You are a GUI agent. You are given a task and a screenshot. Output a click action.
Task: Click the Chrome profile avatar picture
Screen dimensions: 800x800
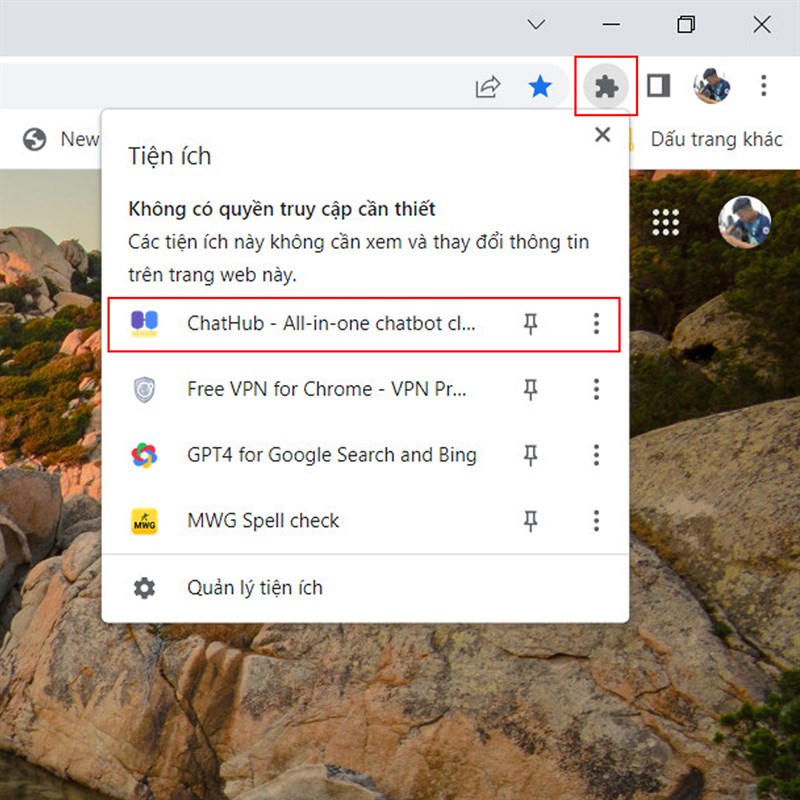[x=713, y=87]
